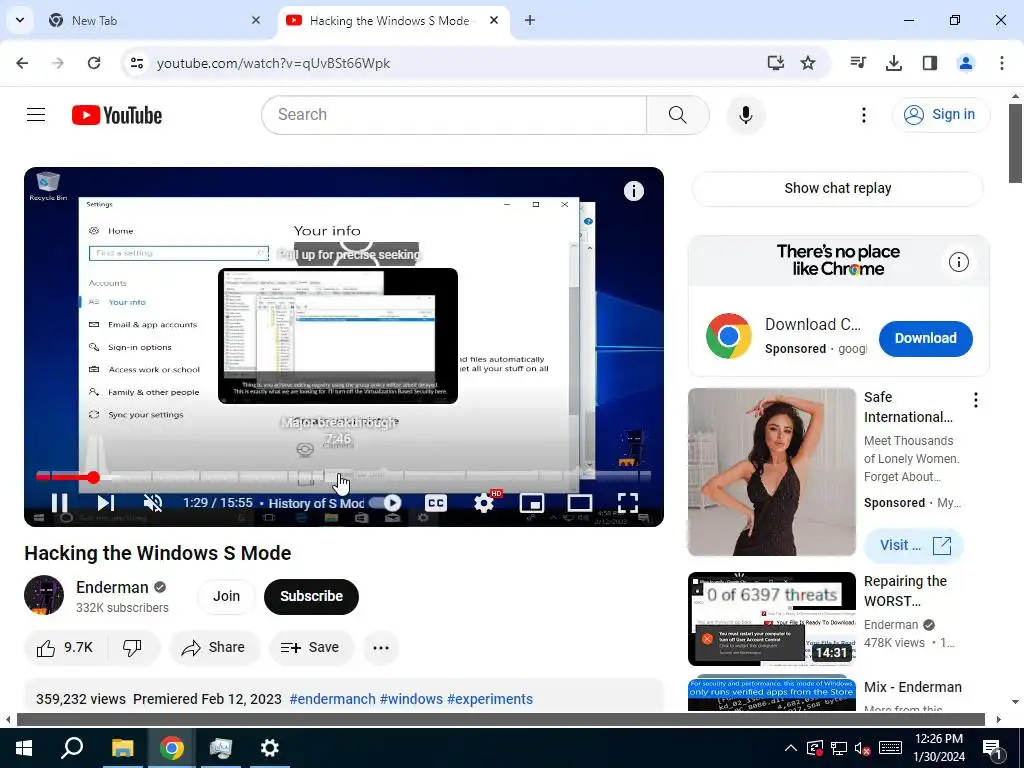Enter full screen mode
Screen dimensions: 1024x768
pos(628,502)
